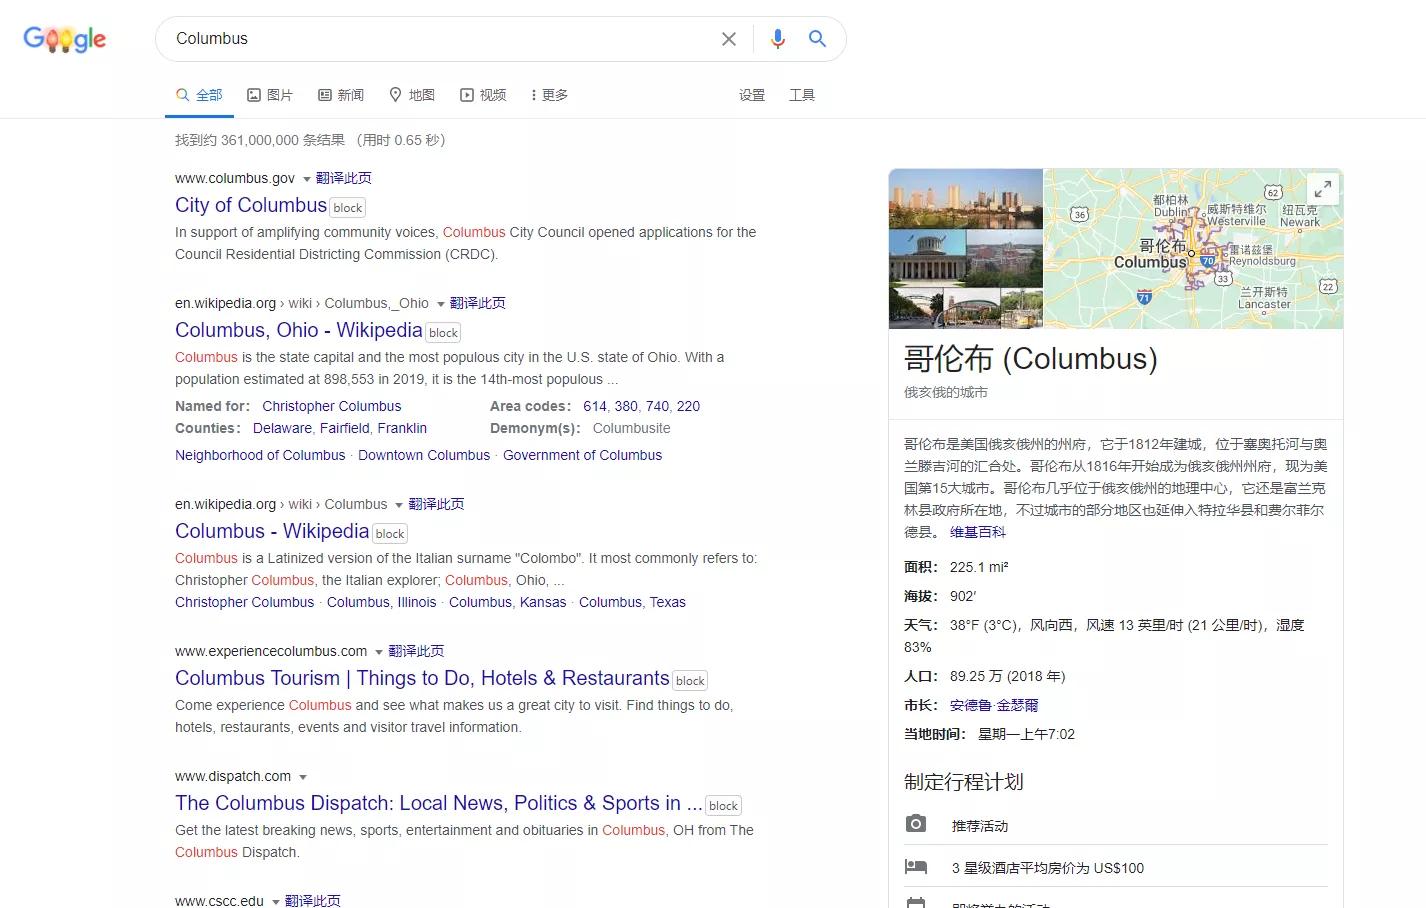
Task: Open the 3-star hotels bed icon
Action: pyautogui.click(x=916, y=867)
